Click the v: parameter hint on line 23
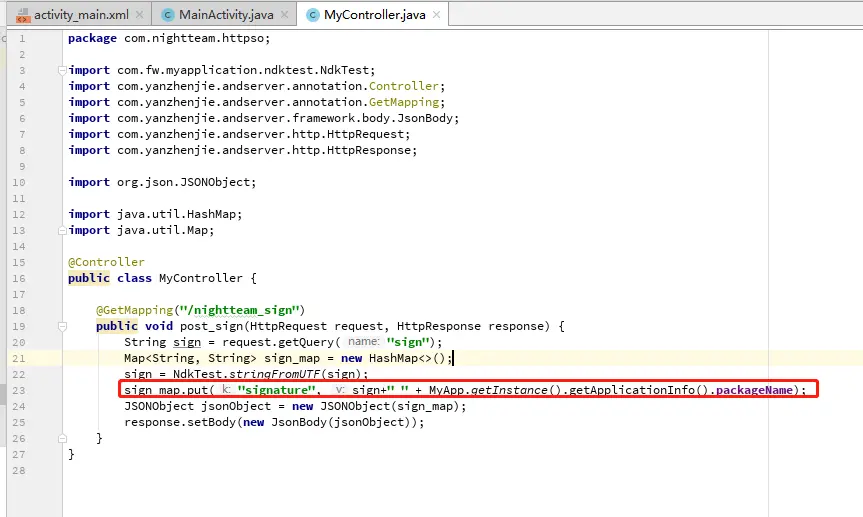 point(340,390)
